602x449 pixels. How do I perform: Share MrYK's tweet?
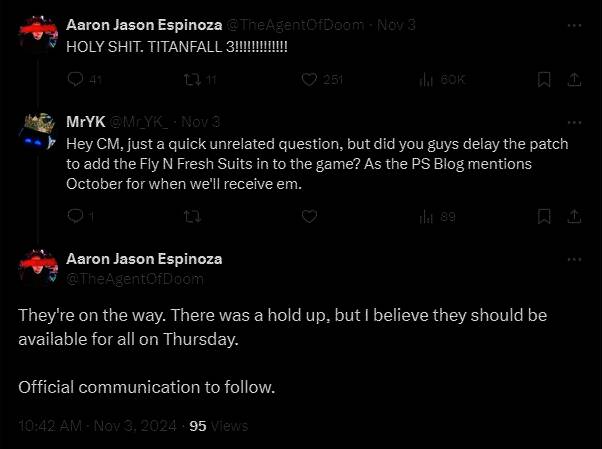(x=574, y=215)
